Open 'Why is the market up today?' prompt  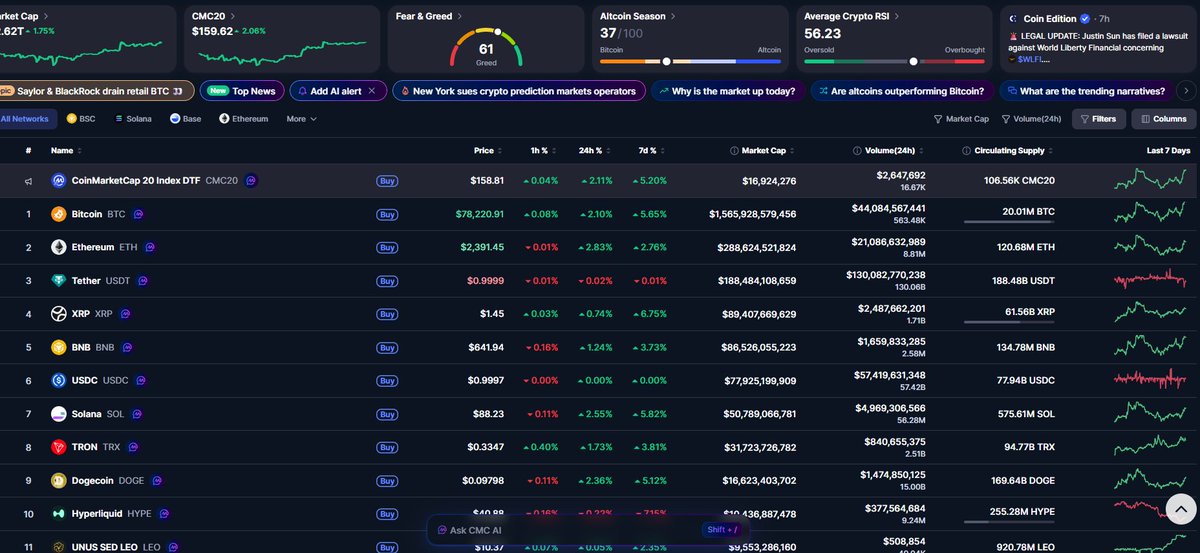[x=728, y=91]
